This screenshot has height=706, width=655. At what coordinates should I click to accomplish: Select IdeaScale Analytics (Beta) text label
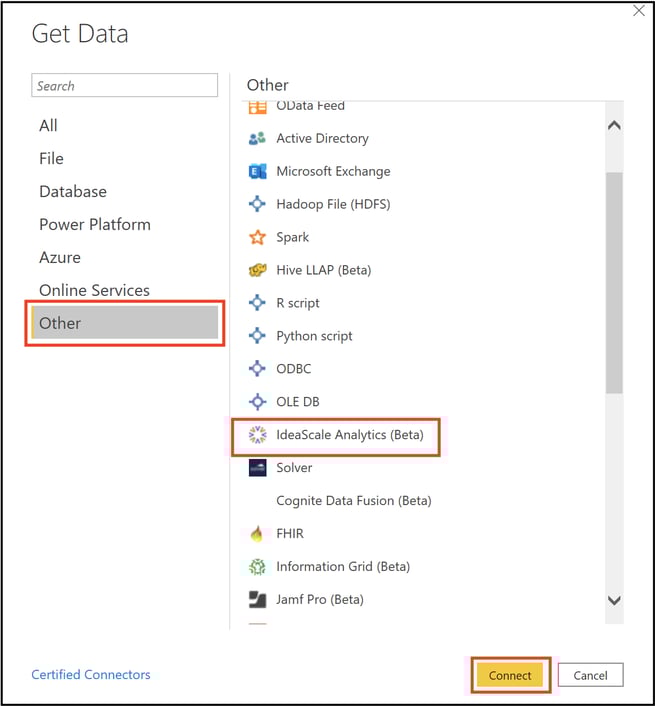(x=350, y=434)
